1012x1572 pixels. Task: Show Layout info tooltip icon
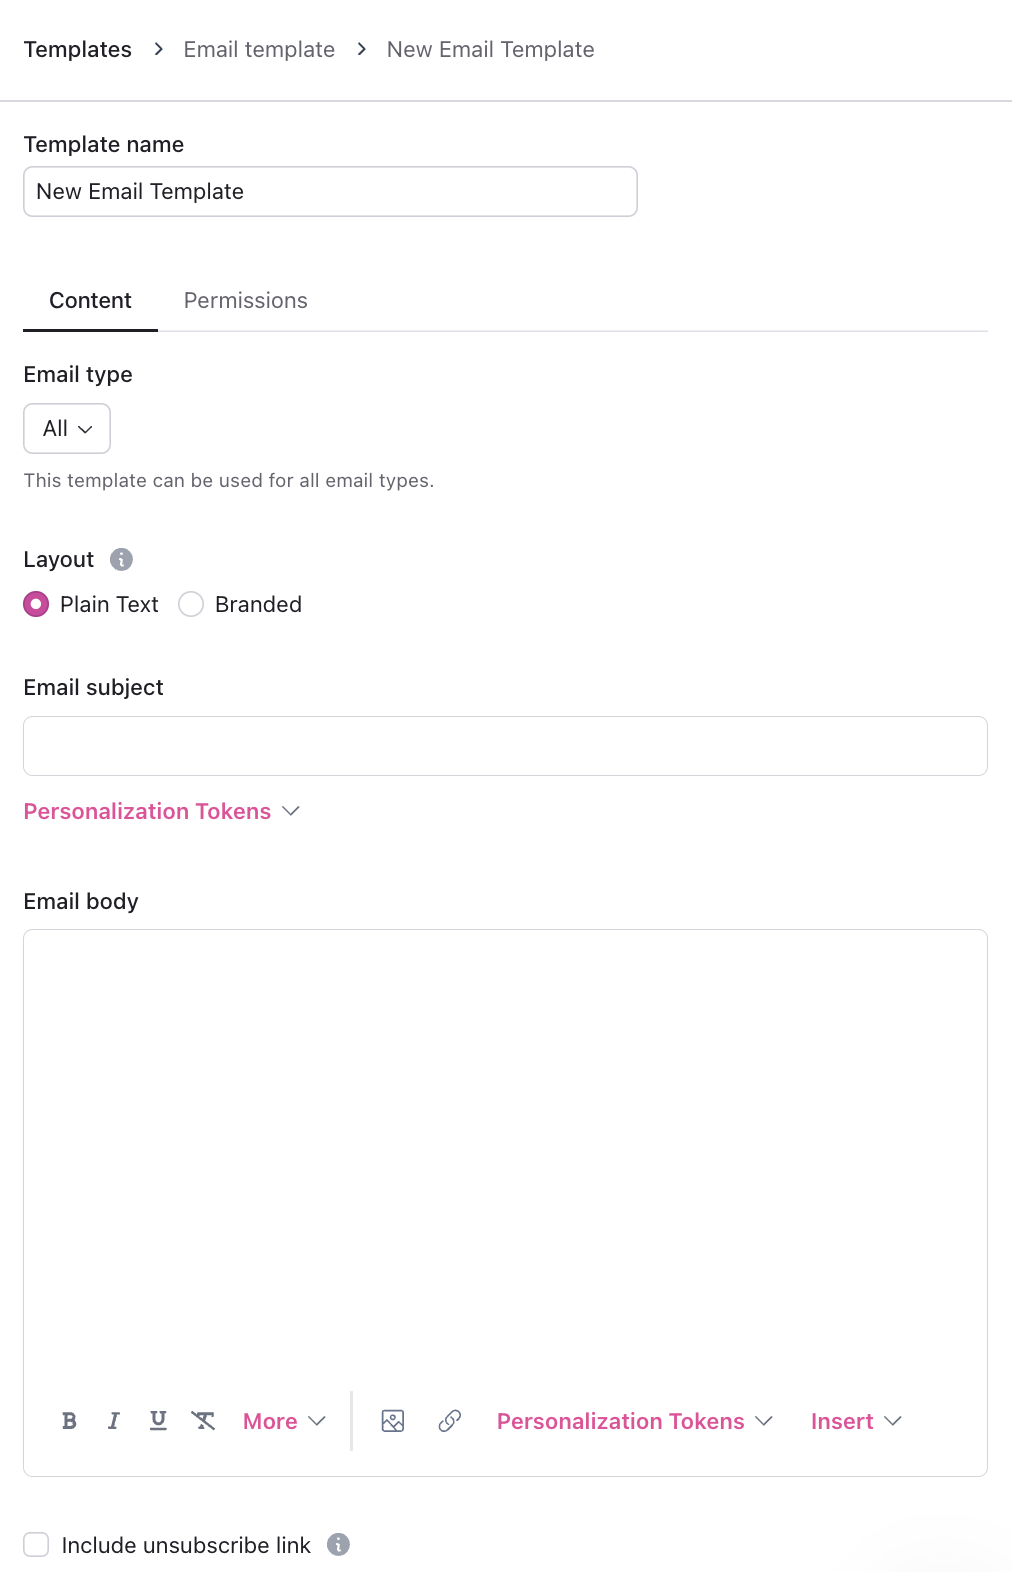pos(121,559)
